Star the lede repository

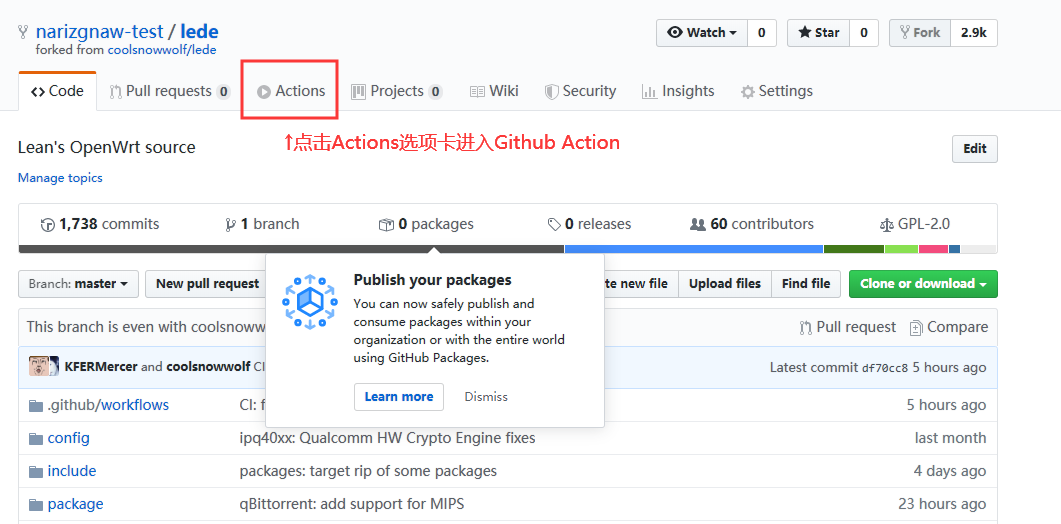[818, 33]
